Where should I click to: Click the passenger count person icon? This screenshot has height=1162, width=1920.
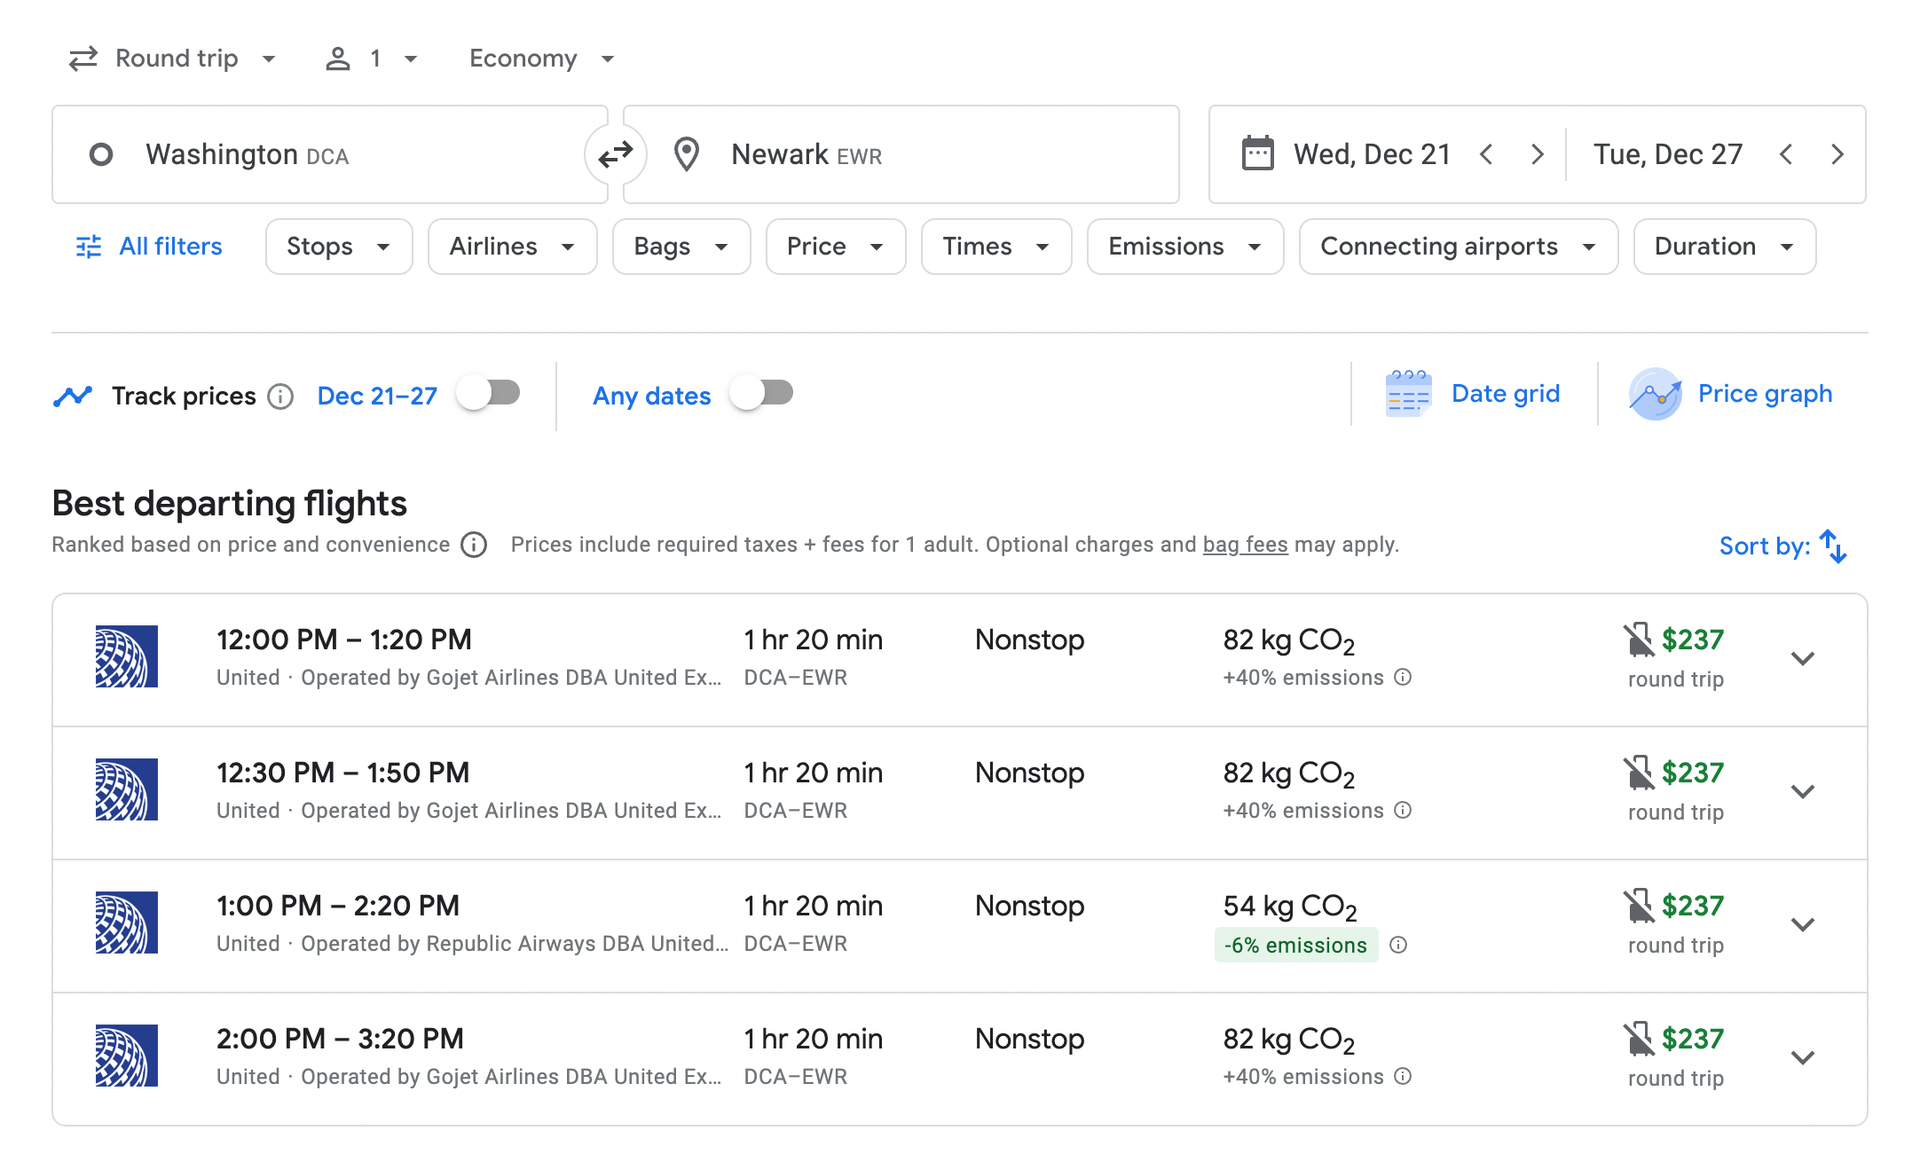point(338,58)
